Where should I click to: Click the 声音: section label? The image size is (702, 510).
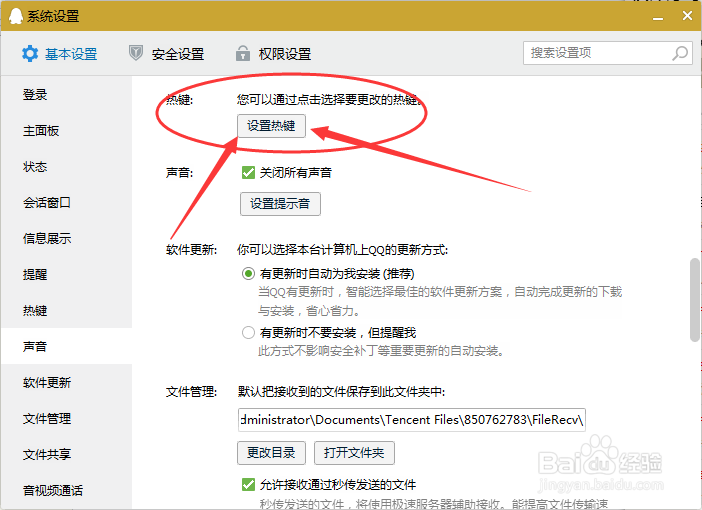pos(180,172)
